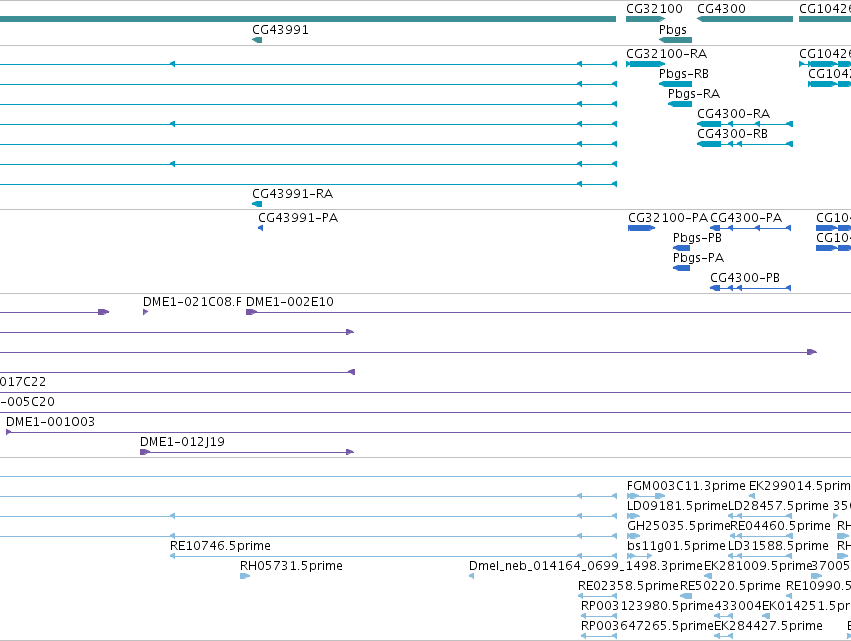Select the Dmel_neb_014164_0699_1498.3prime label

click(x=586, y=566)
